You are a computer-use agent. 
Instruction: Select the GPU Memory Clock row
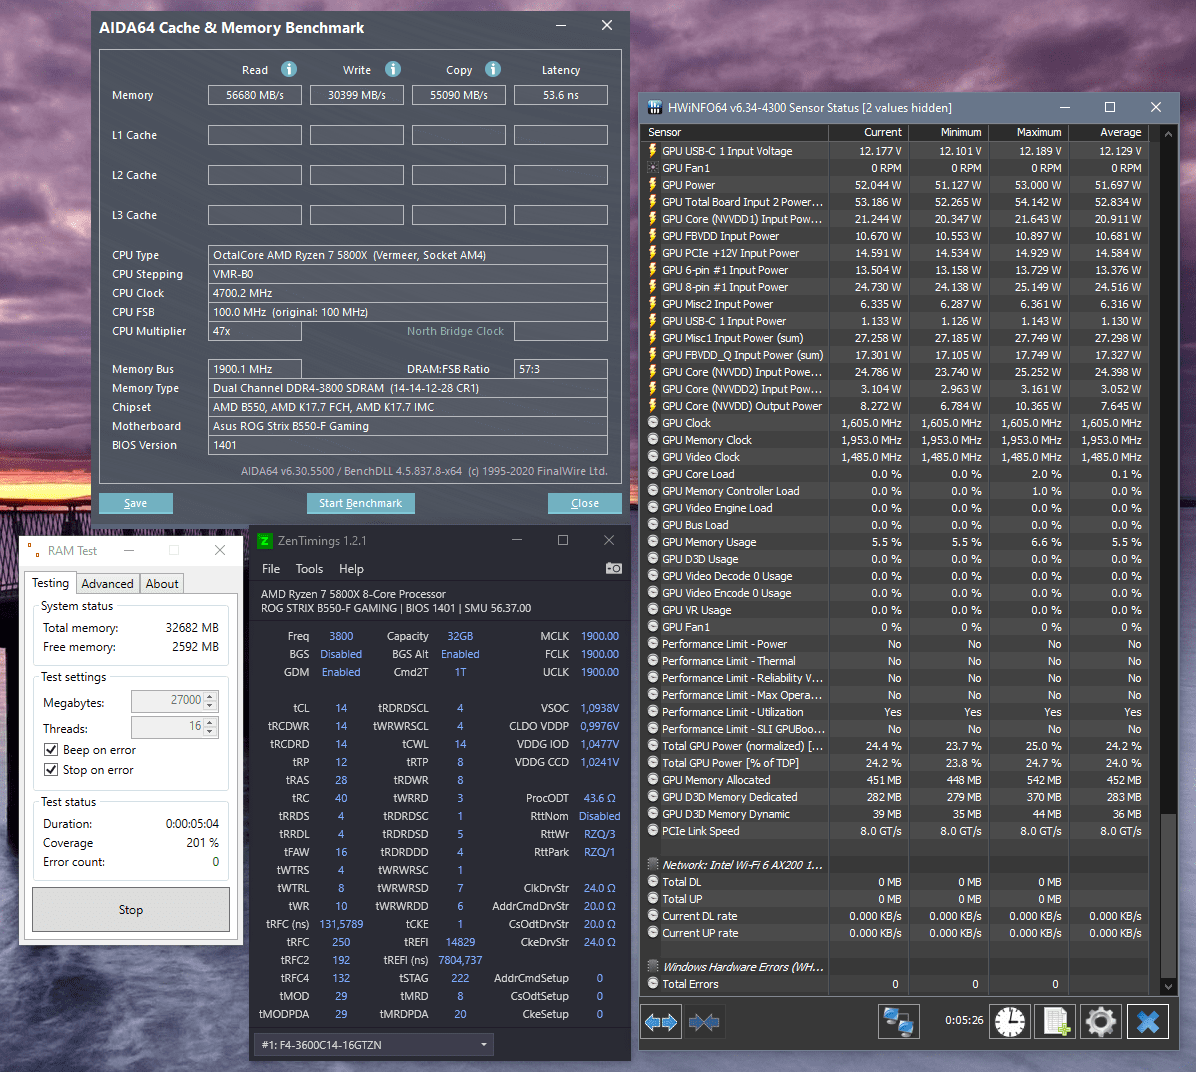click(x=896, y=439)
